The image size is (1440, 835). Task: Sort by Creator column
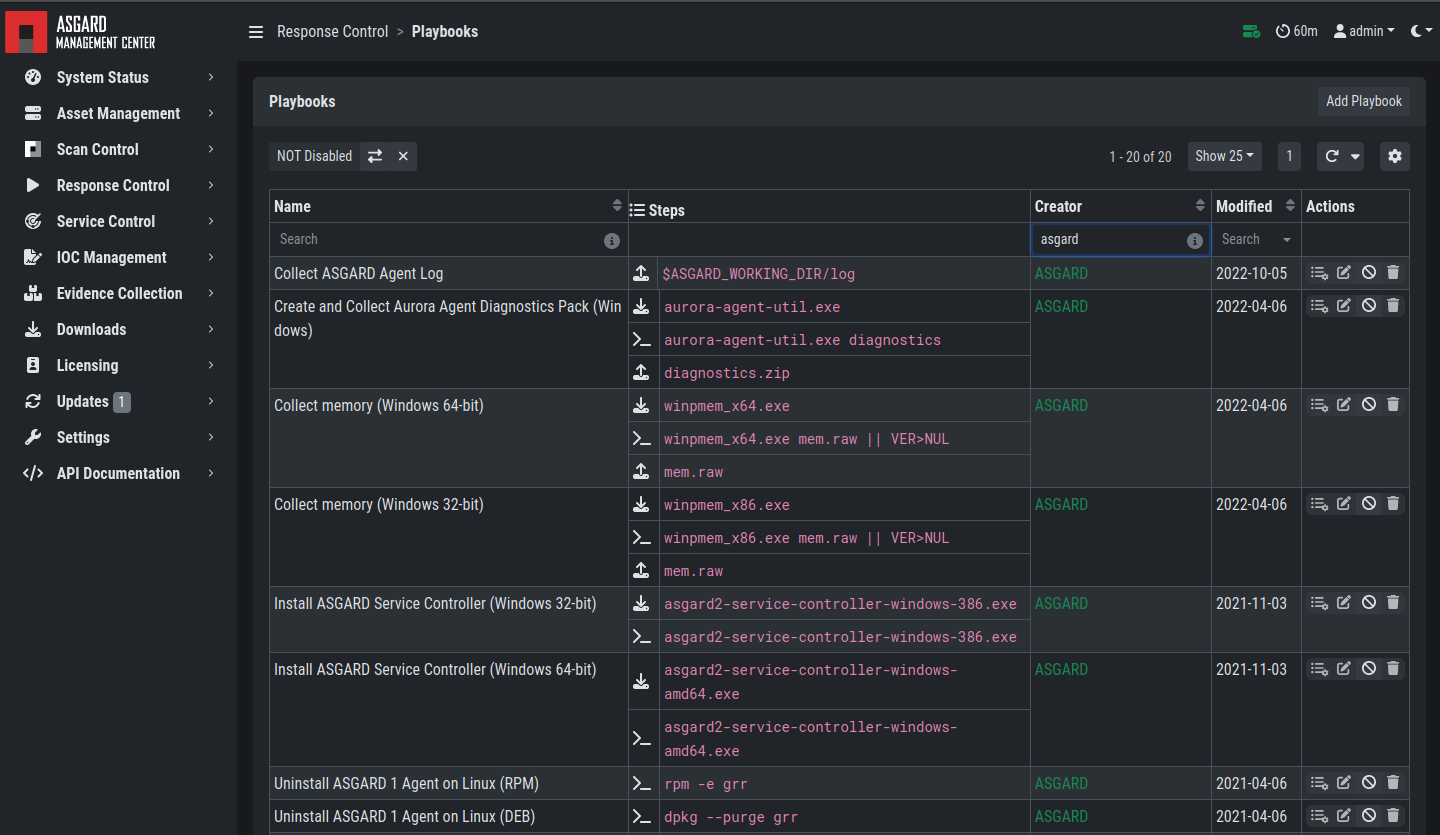coord(1200,206)
